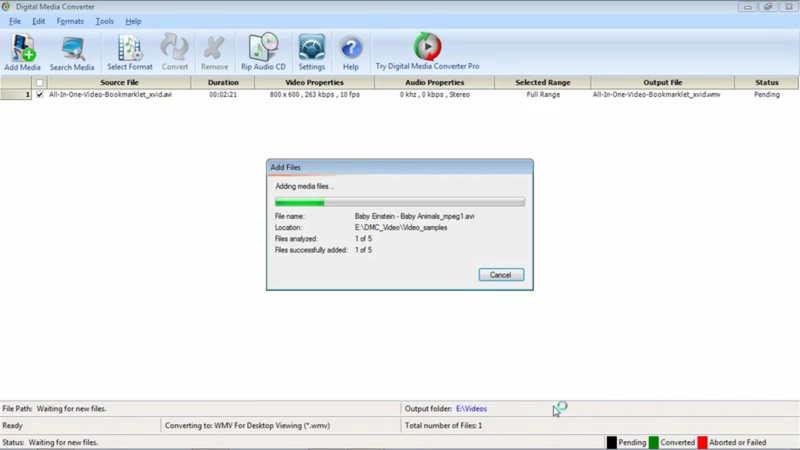Click the Convert toolbar icon

(x=174, y=52)
